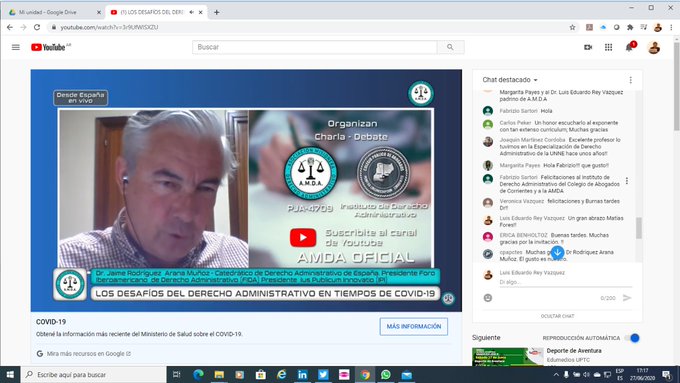Open the Deporte de Aventura suggested video title
This screenshot has width=680, height=383.
(x=574, y=350)
